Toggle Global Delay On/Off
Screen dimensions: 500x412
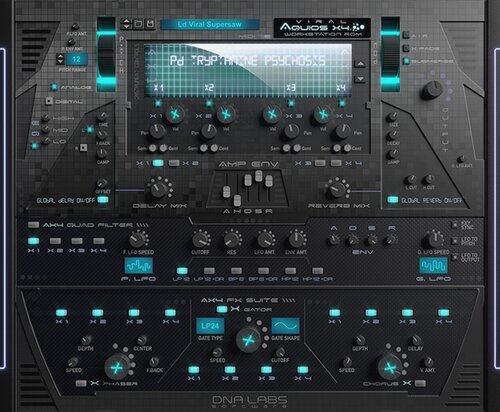[103, 200]
